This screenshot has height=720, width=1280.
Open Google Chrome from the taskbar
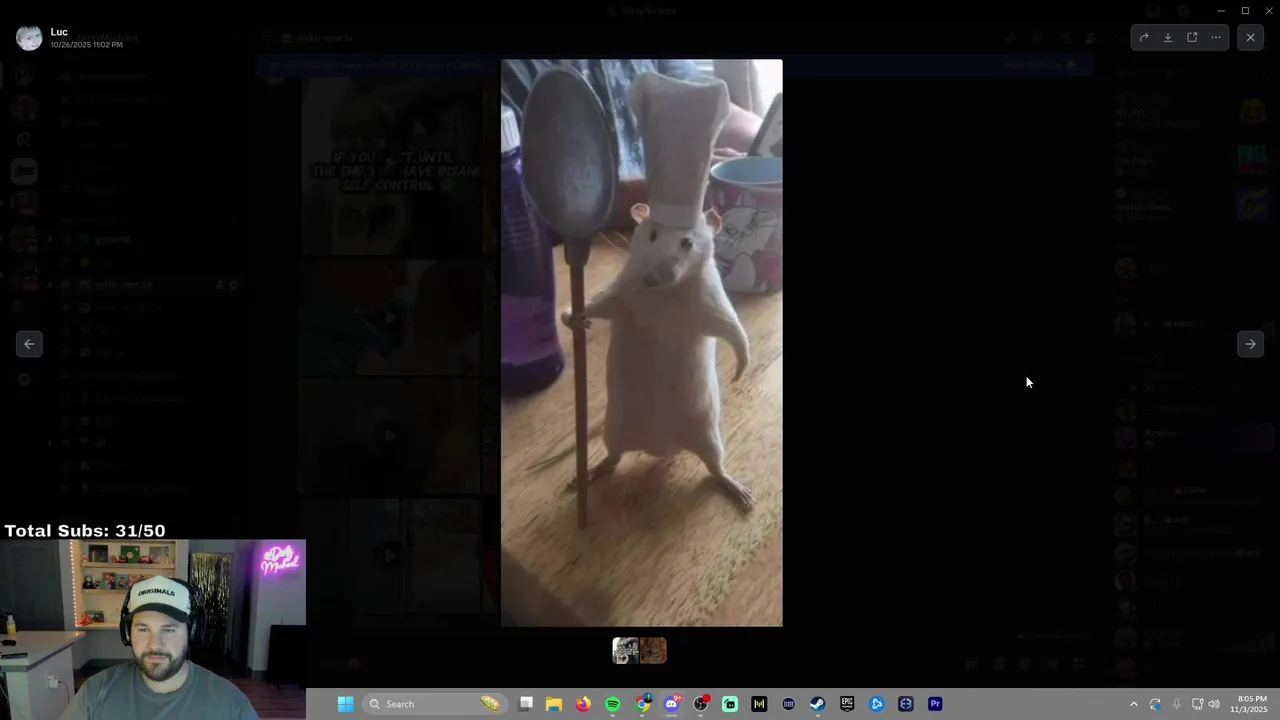pyautogui.click(x=642, y=704)
